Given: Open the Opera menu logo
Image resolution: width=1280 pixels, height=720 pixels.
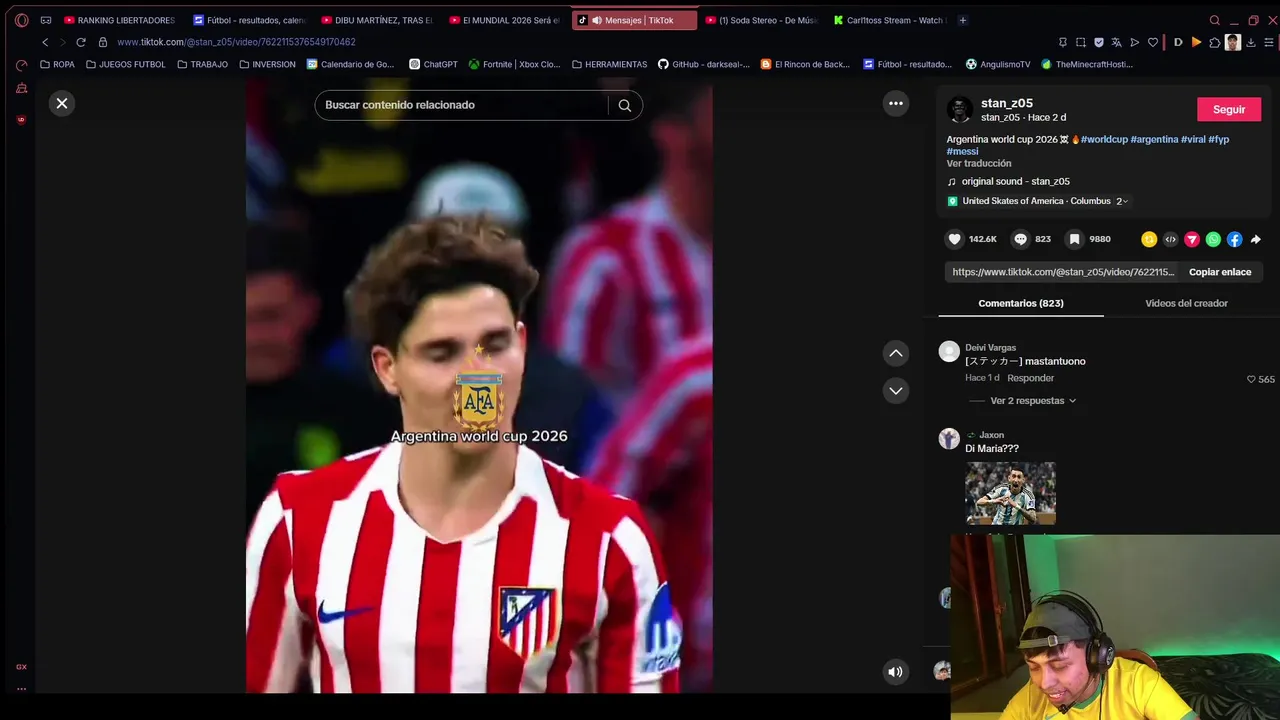Looking at the screenshot, I should pyautogui.click(x=22, y=20).
